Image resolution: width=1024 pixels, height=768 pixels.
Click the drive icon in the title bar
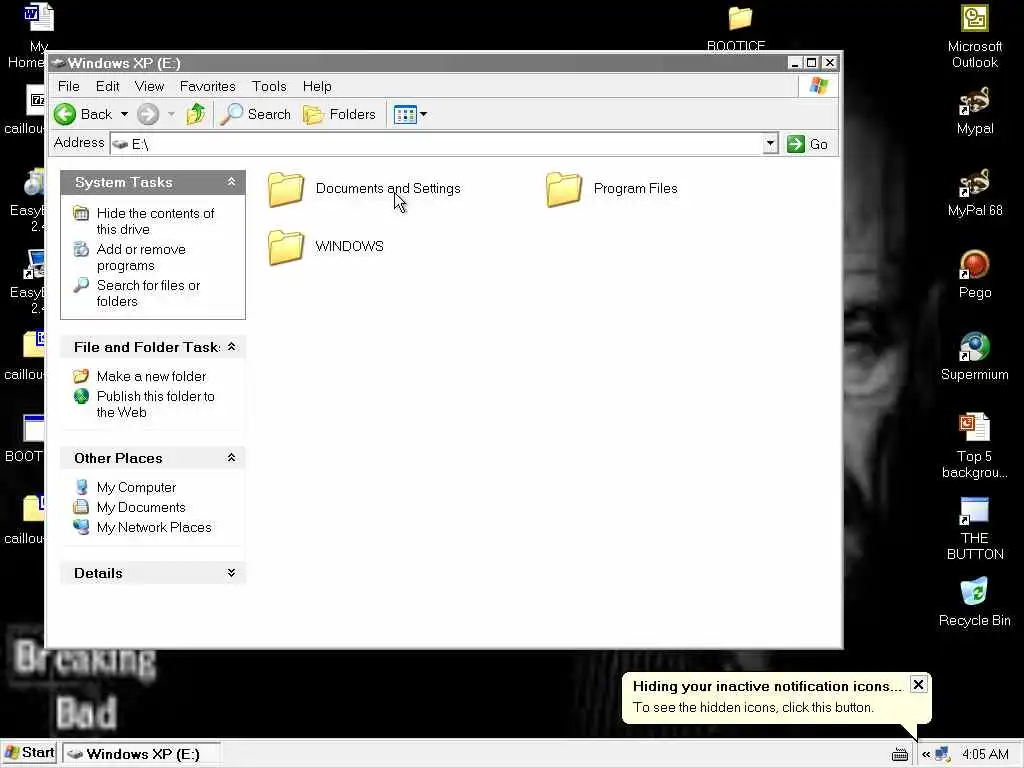point(58,63)
